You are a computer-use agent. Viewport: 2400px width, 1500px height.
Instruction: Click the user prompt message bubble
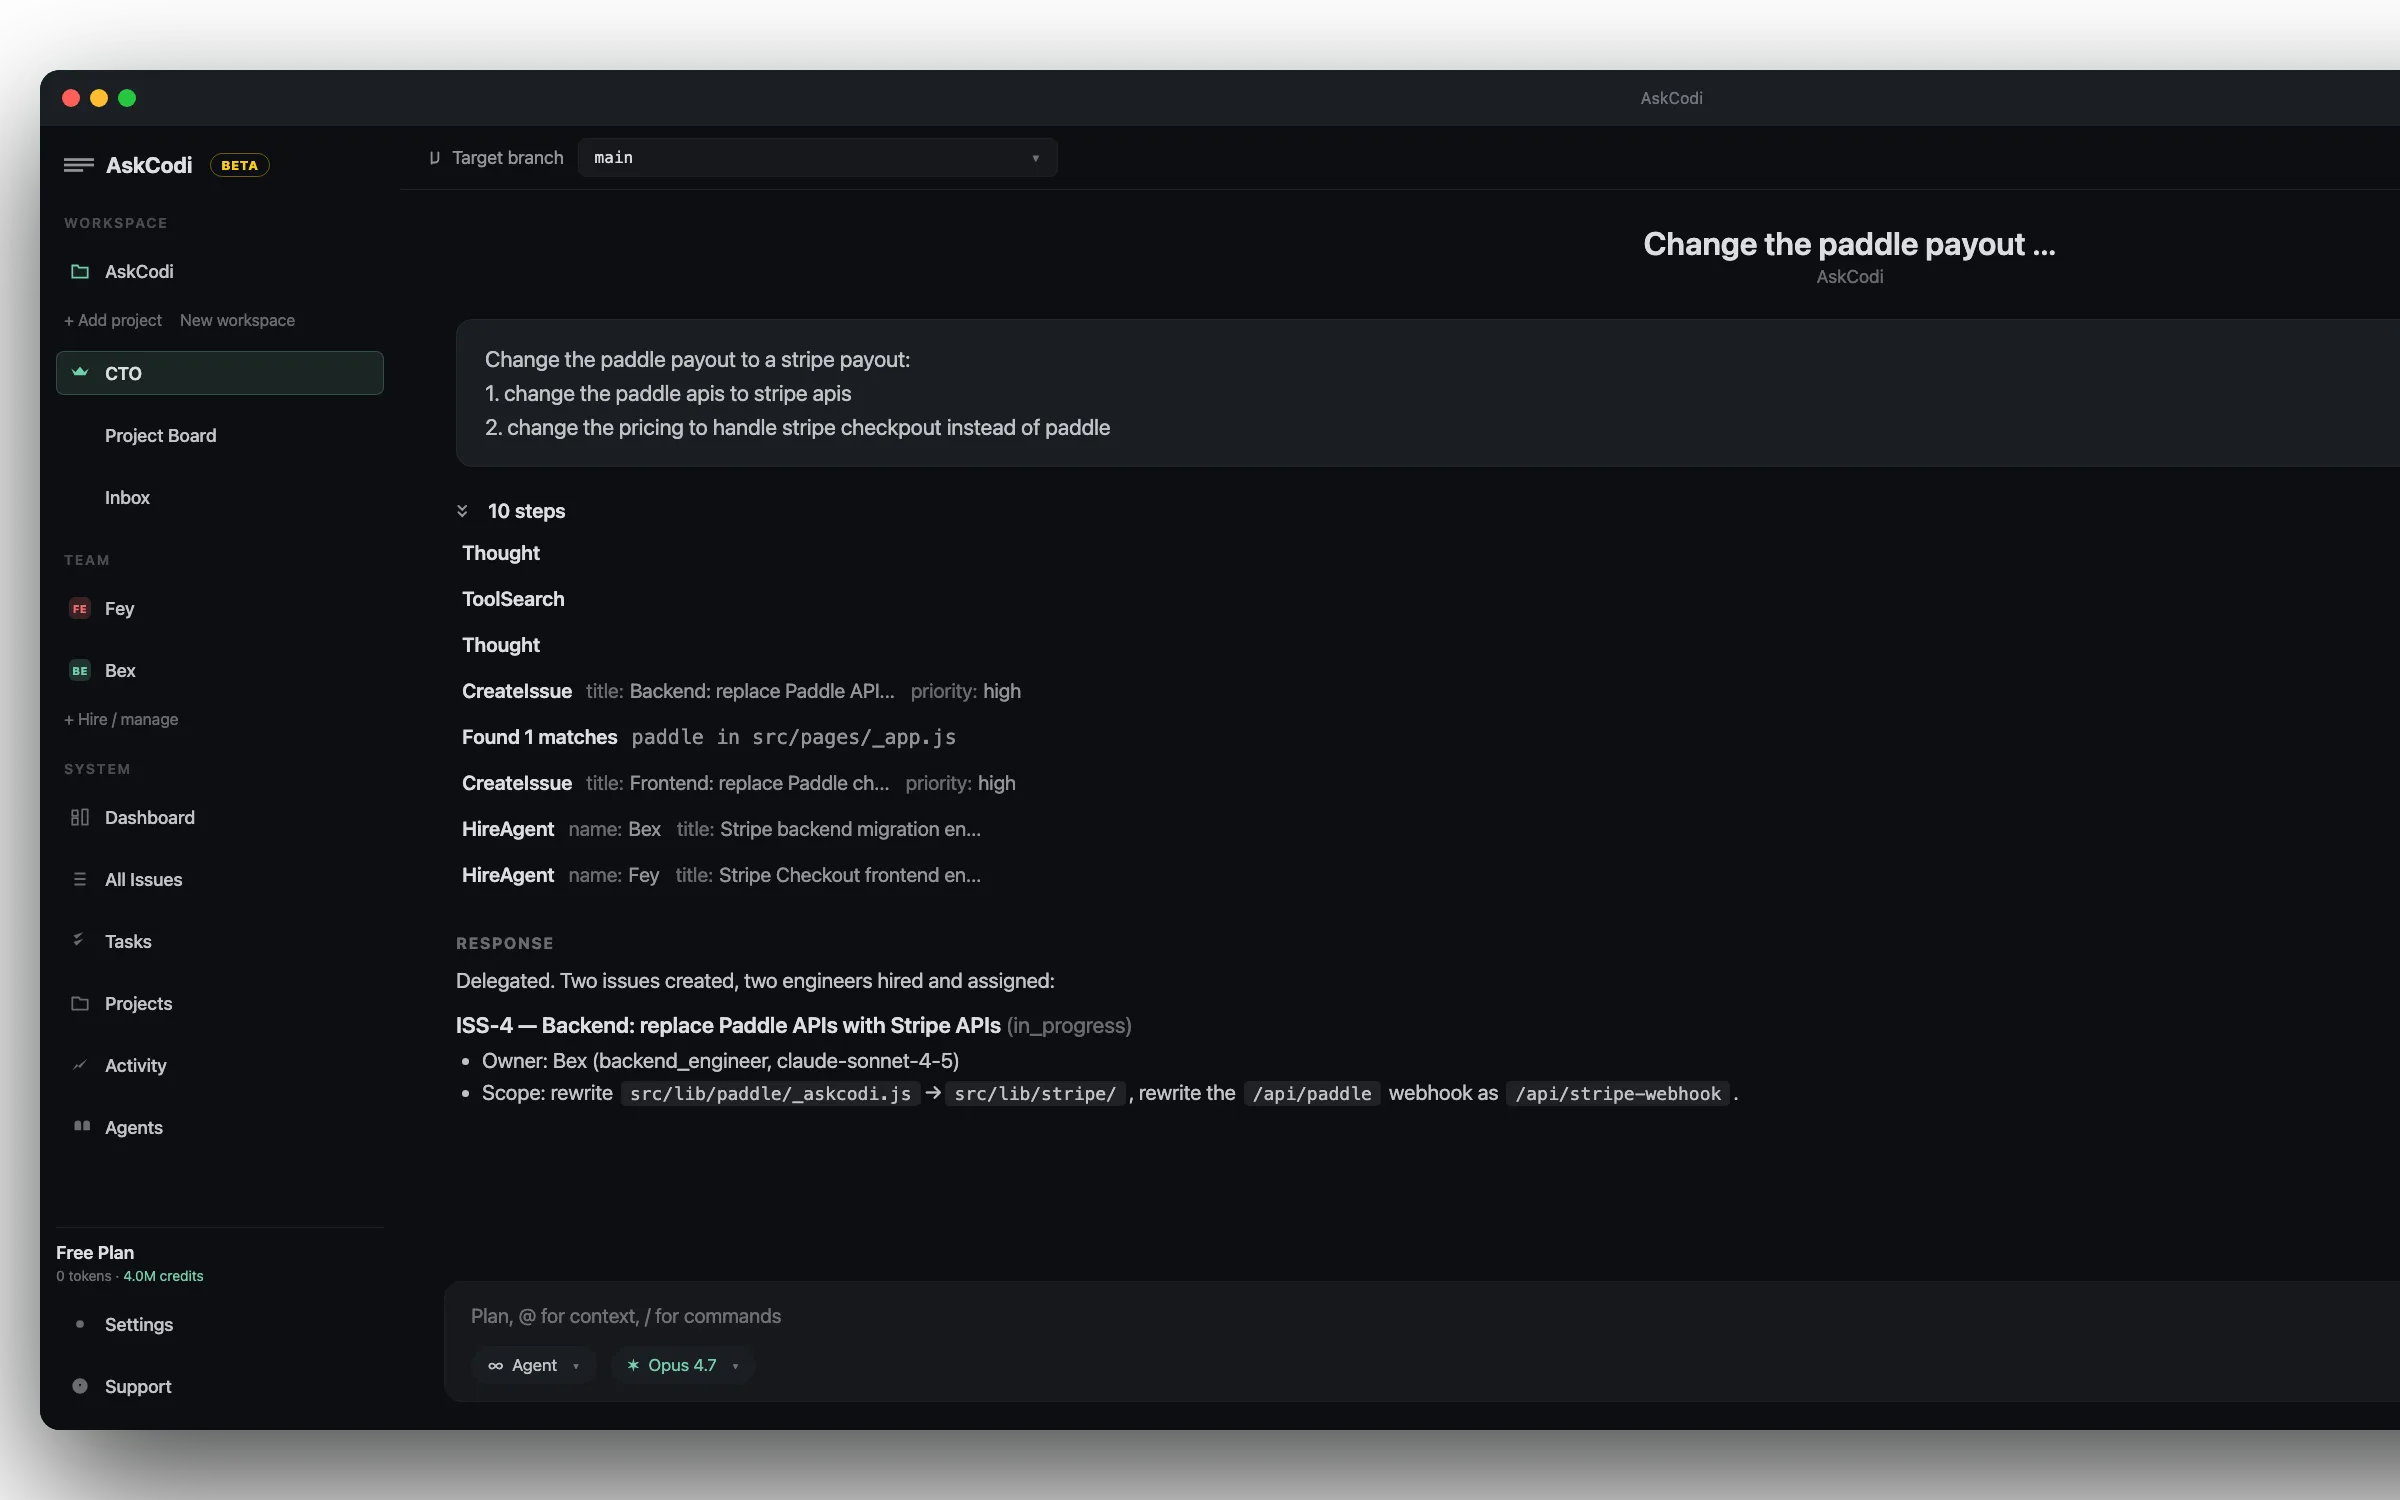[1428, 393]
